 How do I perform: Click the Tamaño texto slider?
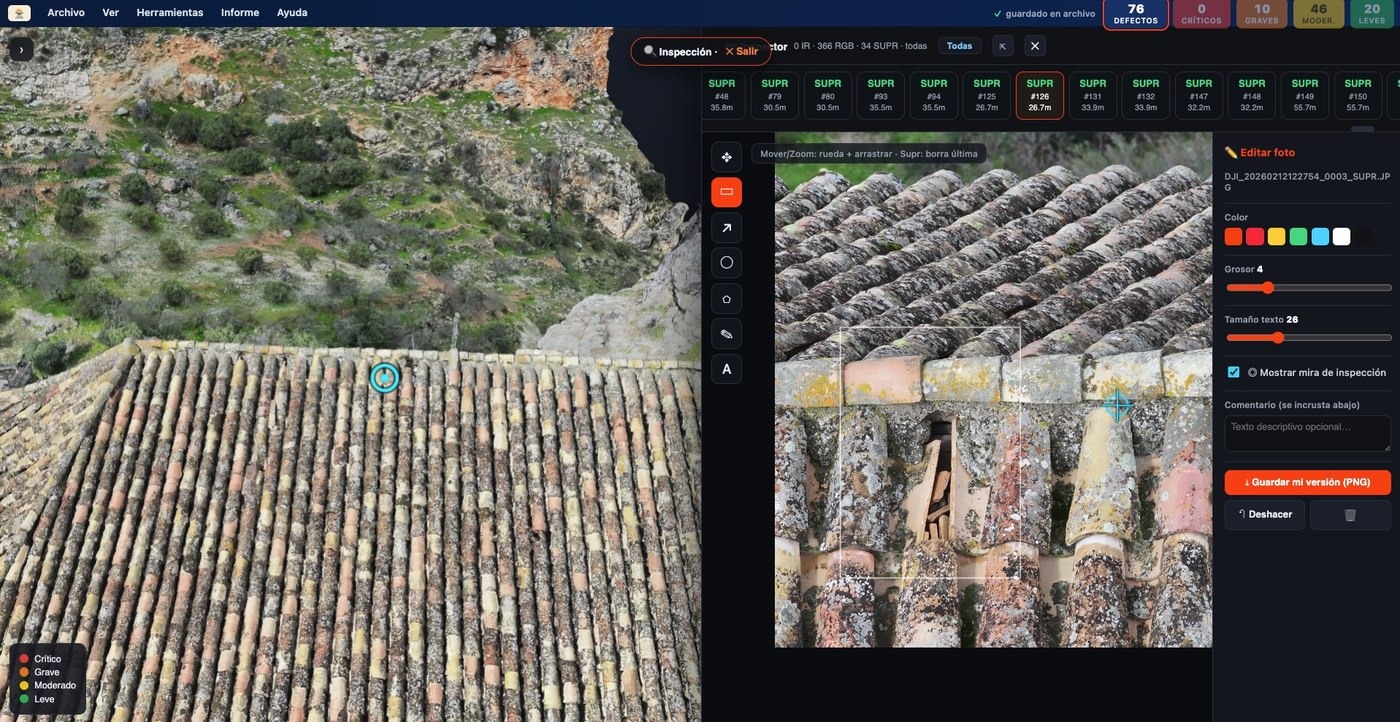[x=1308, y=338]
